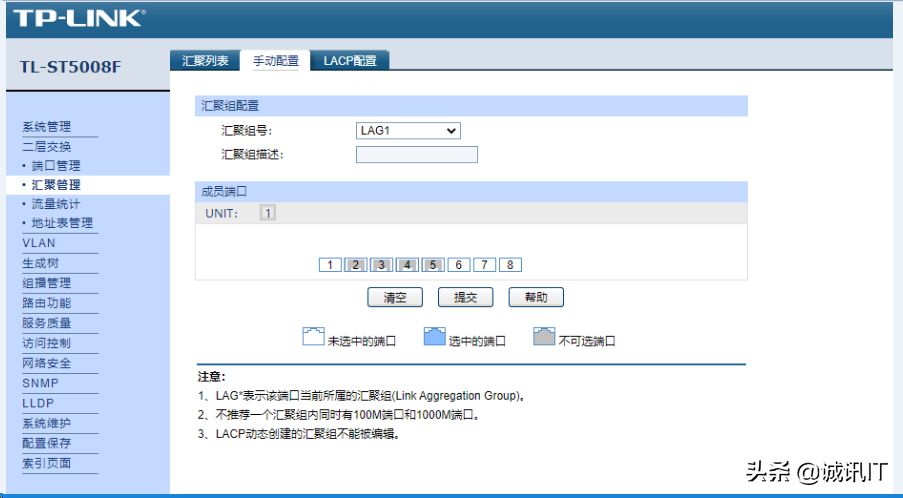Select port 1 in member ports
Image resolution: width=903 pixels, height=498 pixels.
point(330,265)
